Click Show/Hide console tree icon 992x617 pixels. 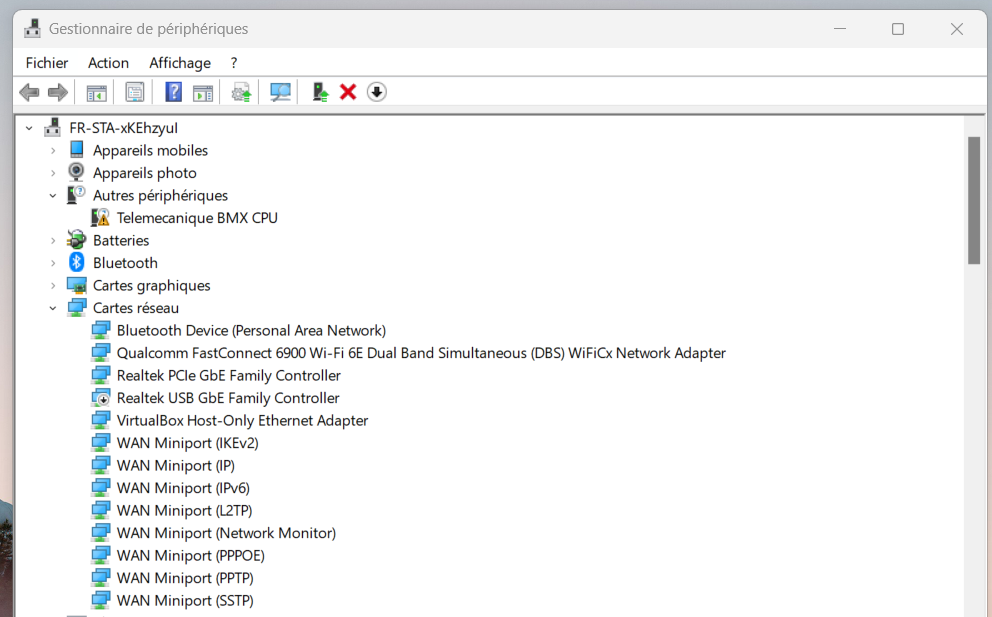[x=96, y=92]
